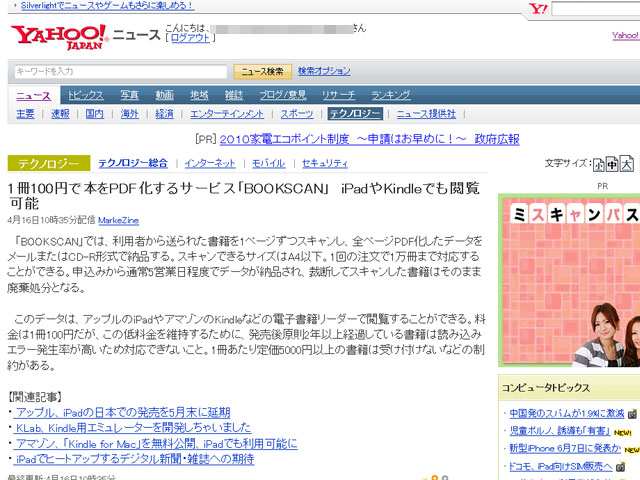Click the テクノロジー section header label

coord(49,163)
